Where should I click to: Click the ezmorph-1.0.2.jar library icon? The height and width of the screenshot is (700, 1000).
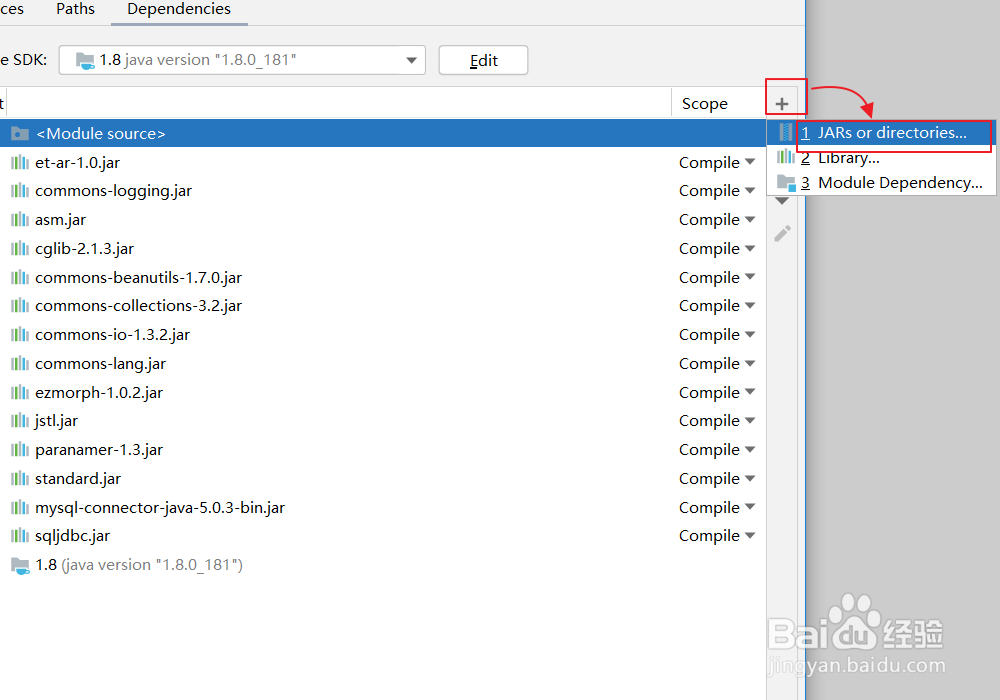pyautogui.click(x=20, y=392)
